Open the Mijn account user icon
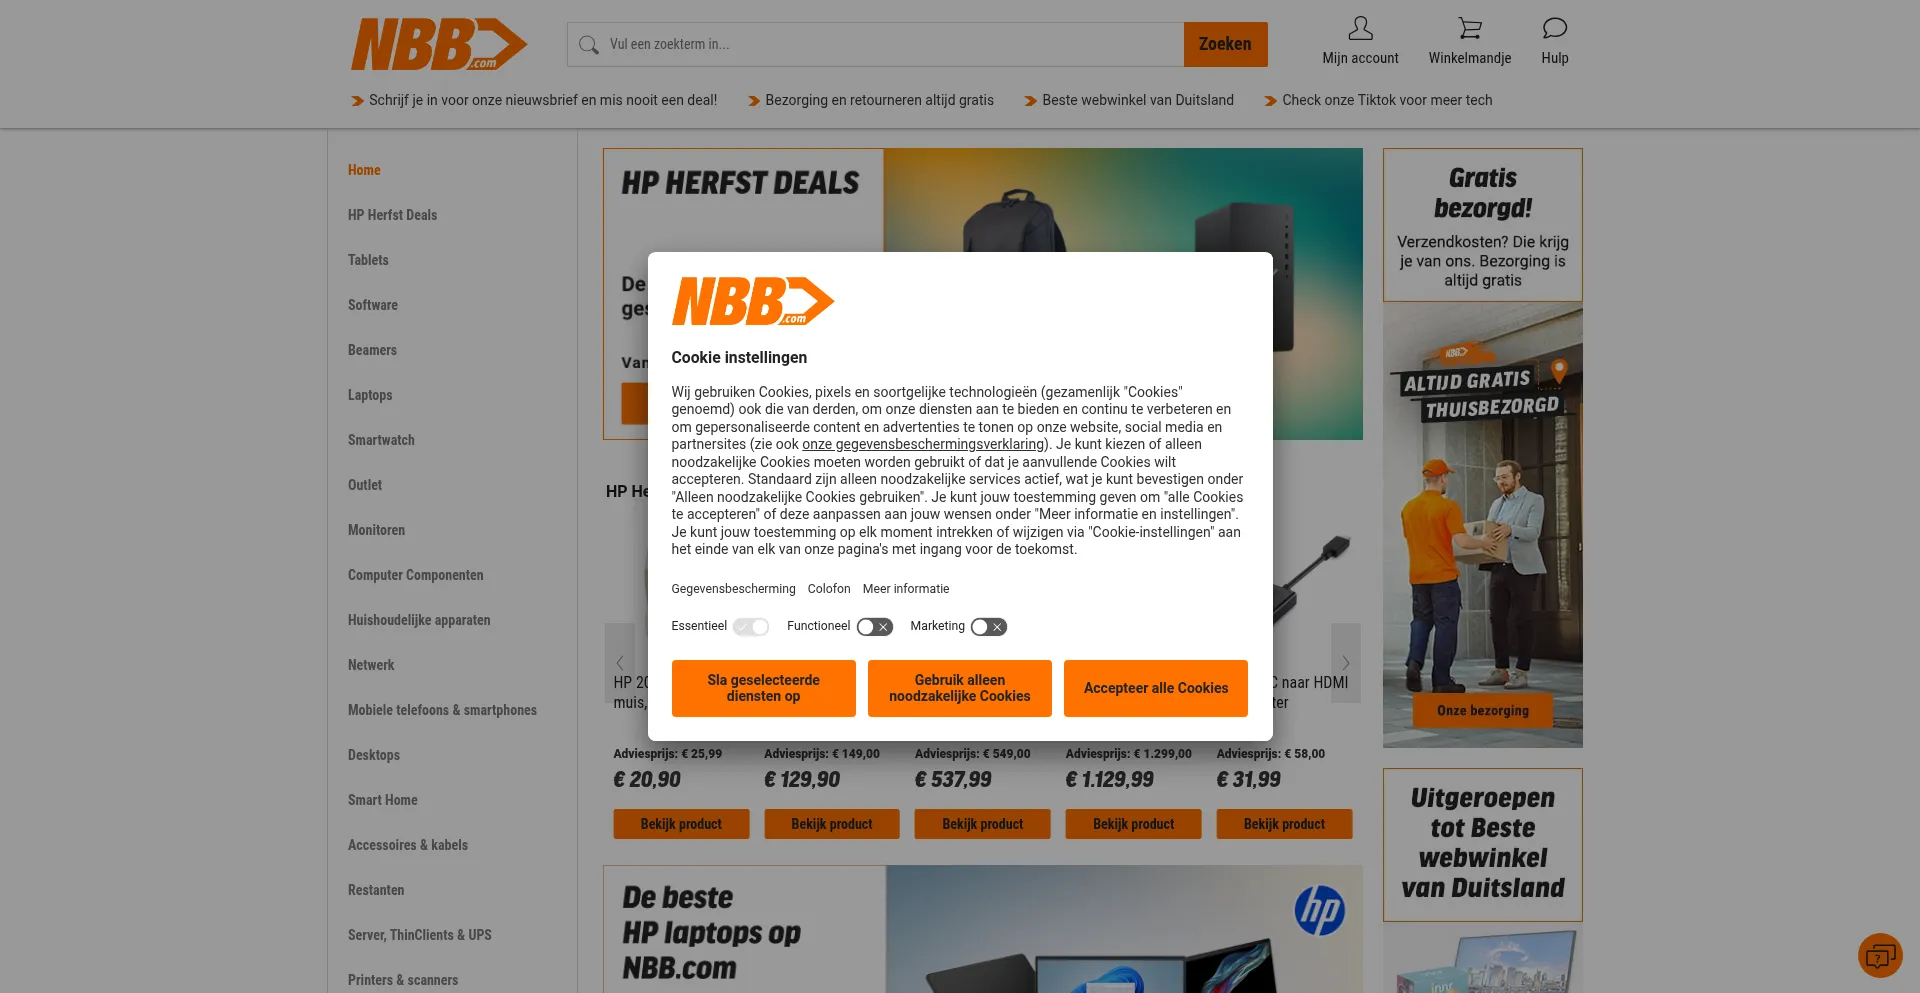Image resolution: width=1920 pixels, height=993 pixels. click(x=1360, y=28)
